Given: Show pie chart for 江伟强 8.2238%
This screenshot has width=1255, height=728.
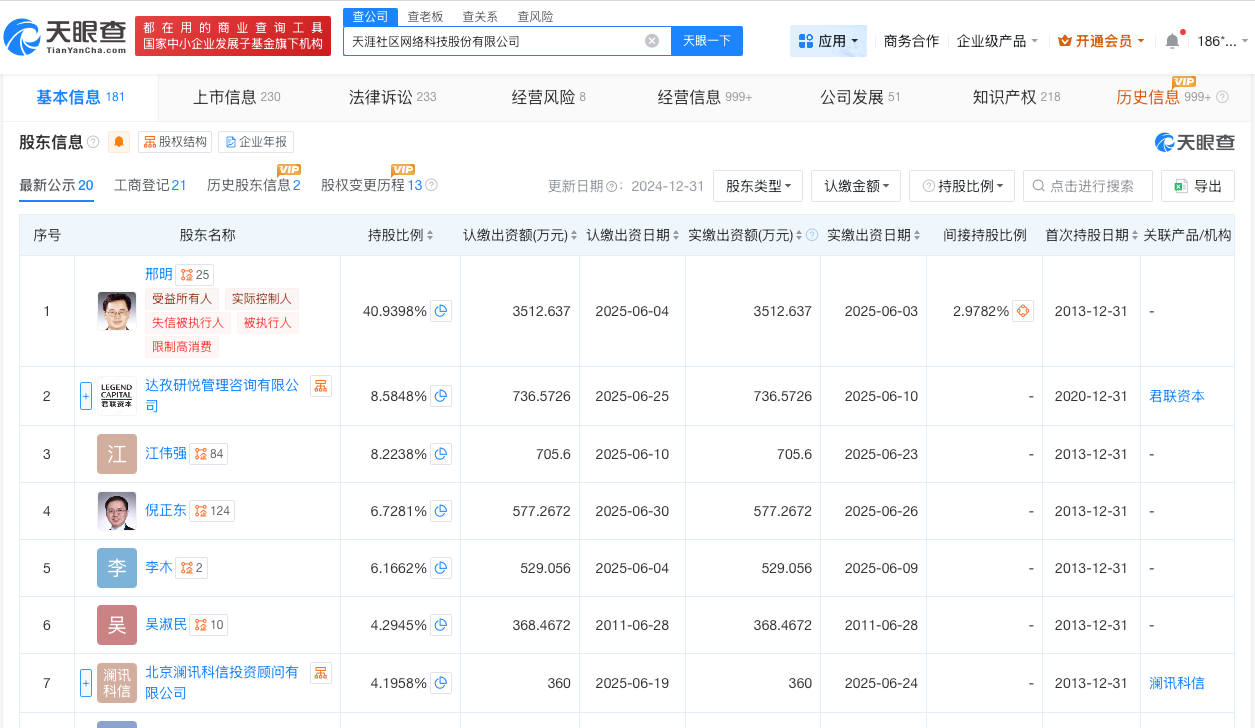Looking at the screenshot, I should click(x=441, y=453).
